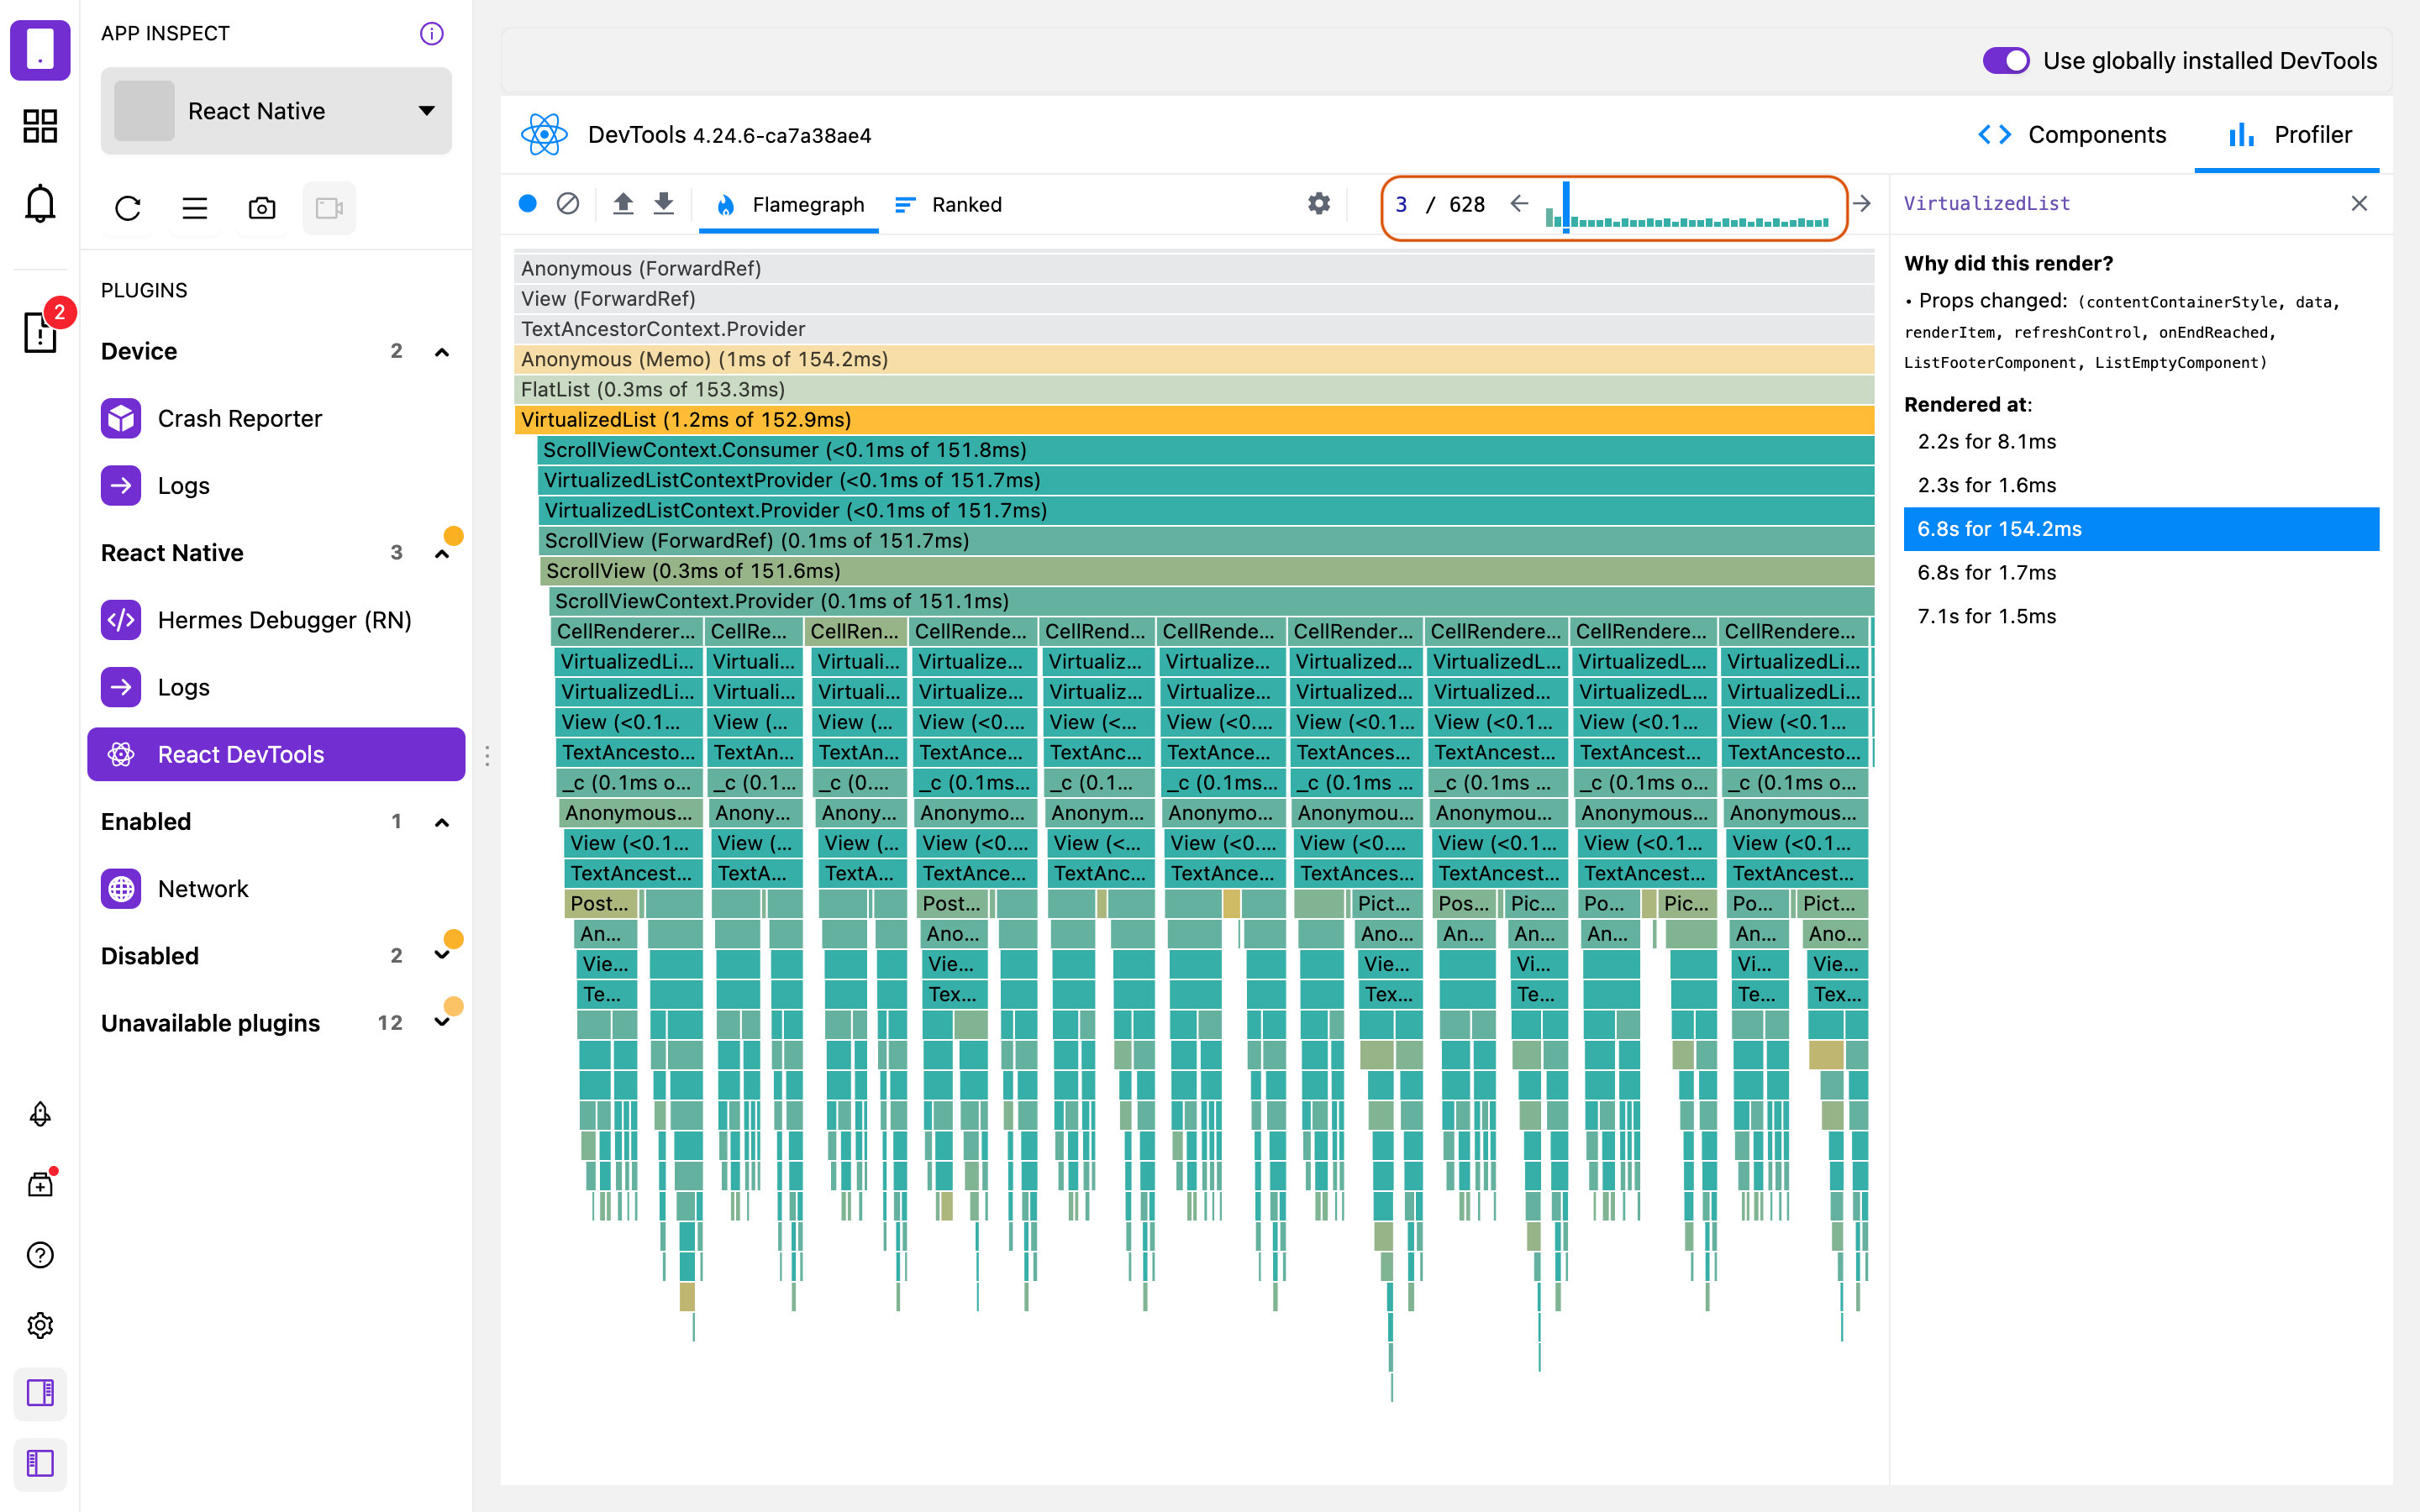2420x1512 pixels.
Task: Select render at 6.8s for 1.7ms
Action: [2141, 573]
